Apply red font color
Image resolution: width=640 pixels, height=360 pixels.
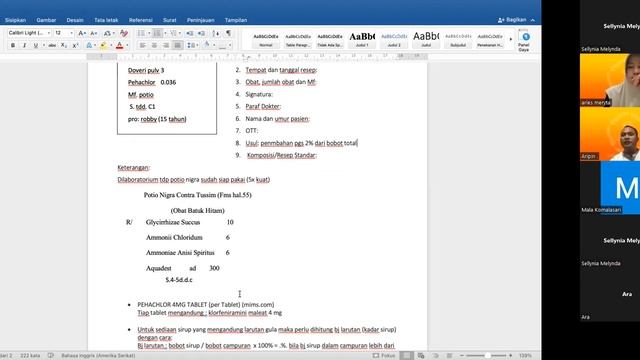(120, 45)
